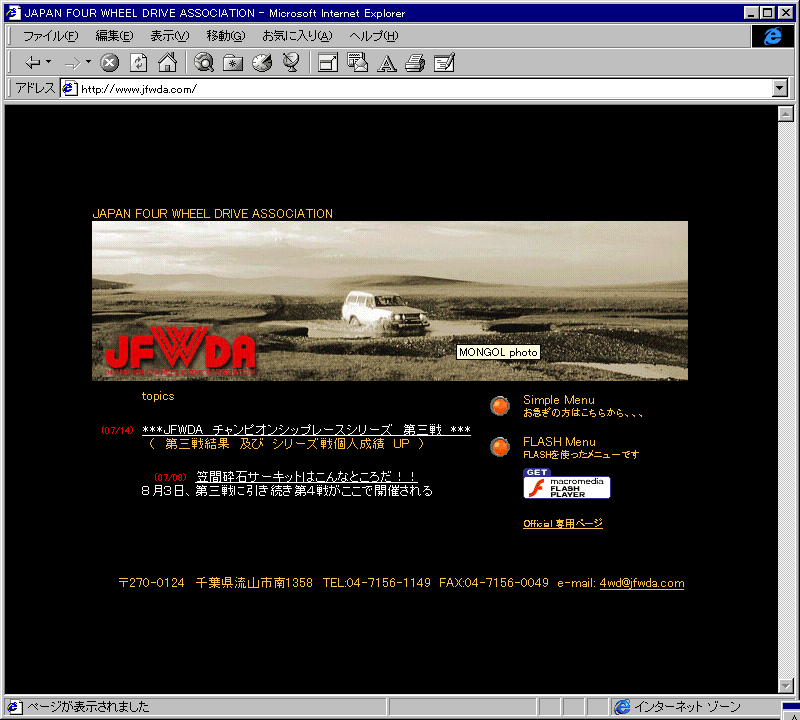Open the Favorites folder toolbar icon

coord(233,63)
